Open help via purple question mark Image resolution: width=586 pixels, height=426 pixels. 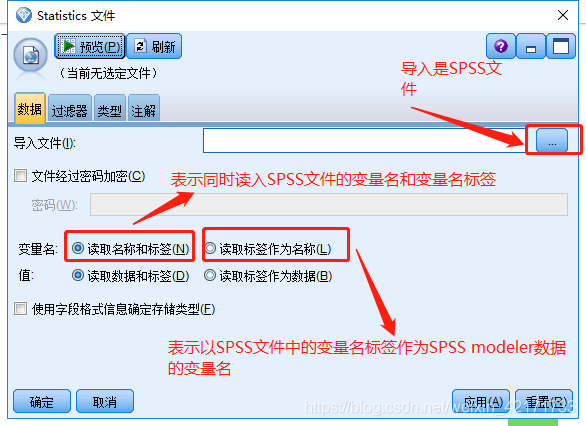click(501, 46)
